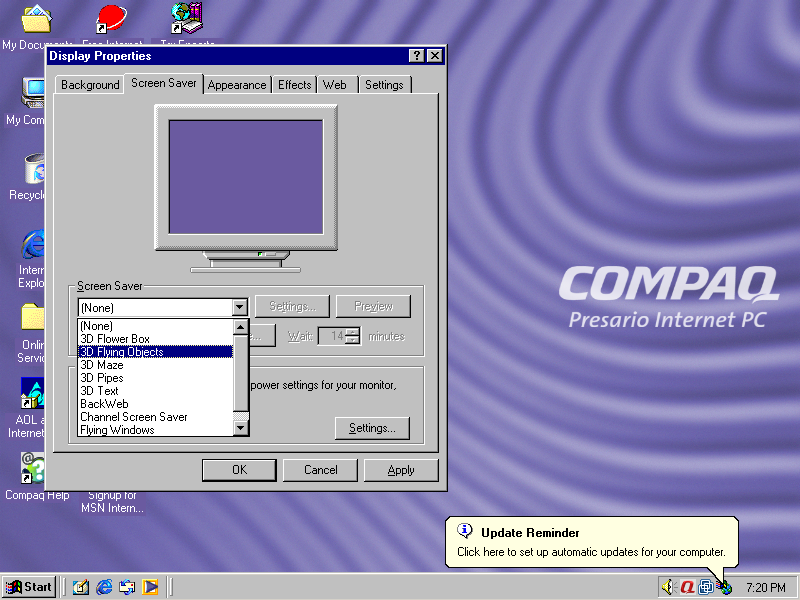Click the 7:20 PM taskbar clock
The height and width of the screenshot is (600, 800).
765,588
